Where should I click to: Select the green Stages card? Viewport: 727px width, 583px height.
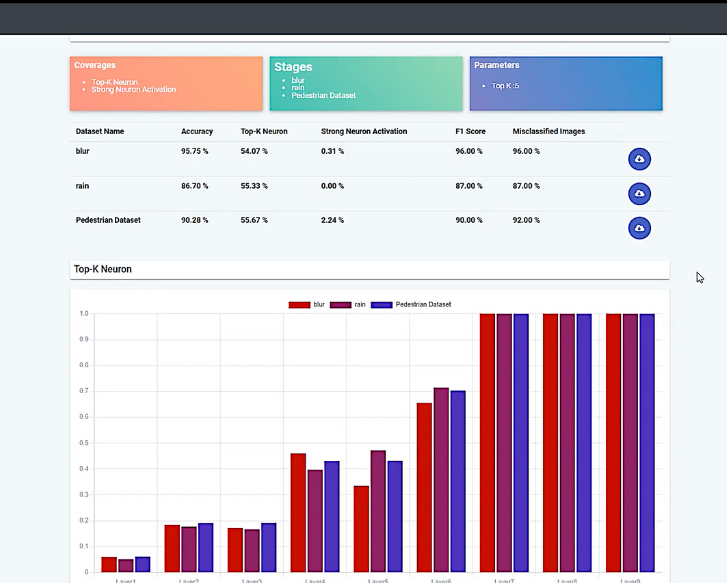[x=366, y=83]
